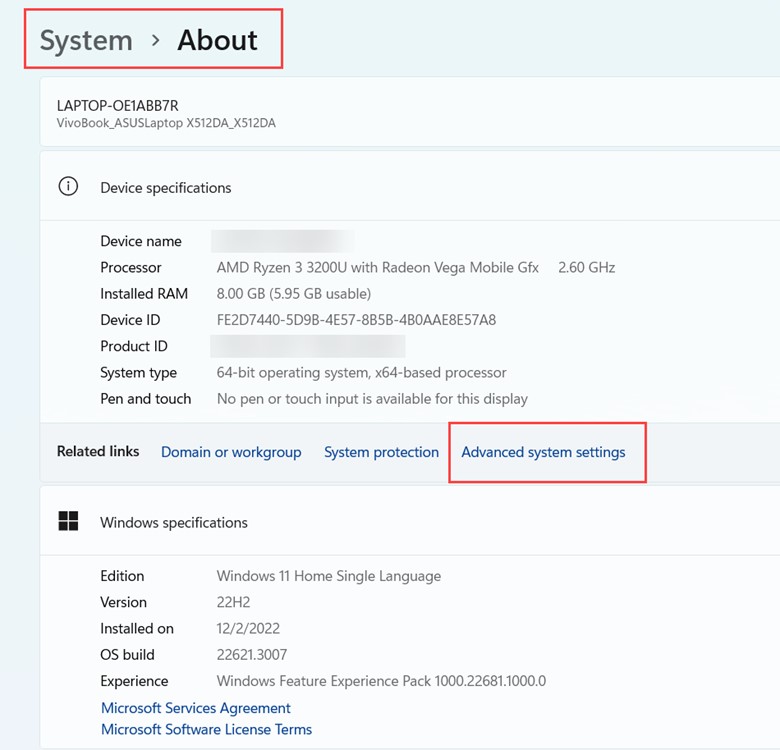Select LAPTOP-OE1ABB7R computer name
Image resolution: width=780 pixels, height=750 pixels.
tap(117, 105)
